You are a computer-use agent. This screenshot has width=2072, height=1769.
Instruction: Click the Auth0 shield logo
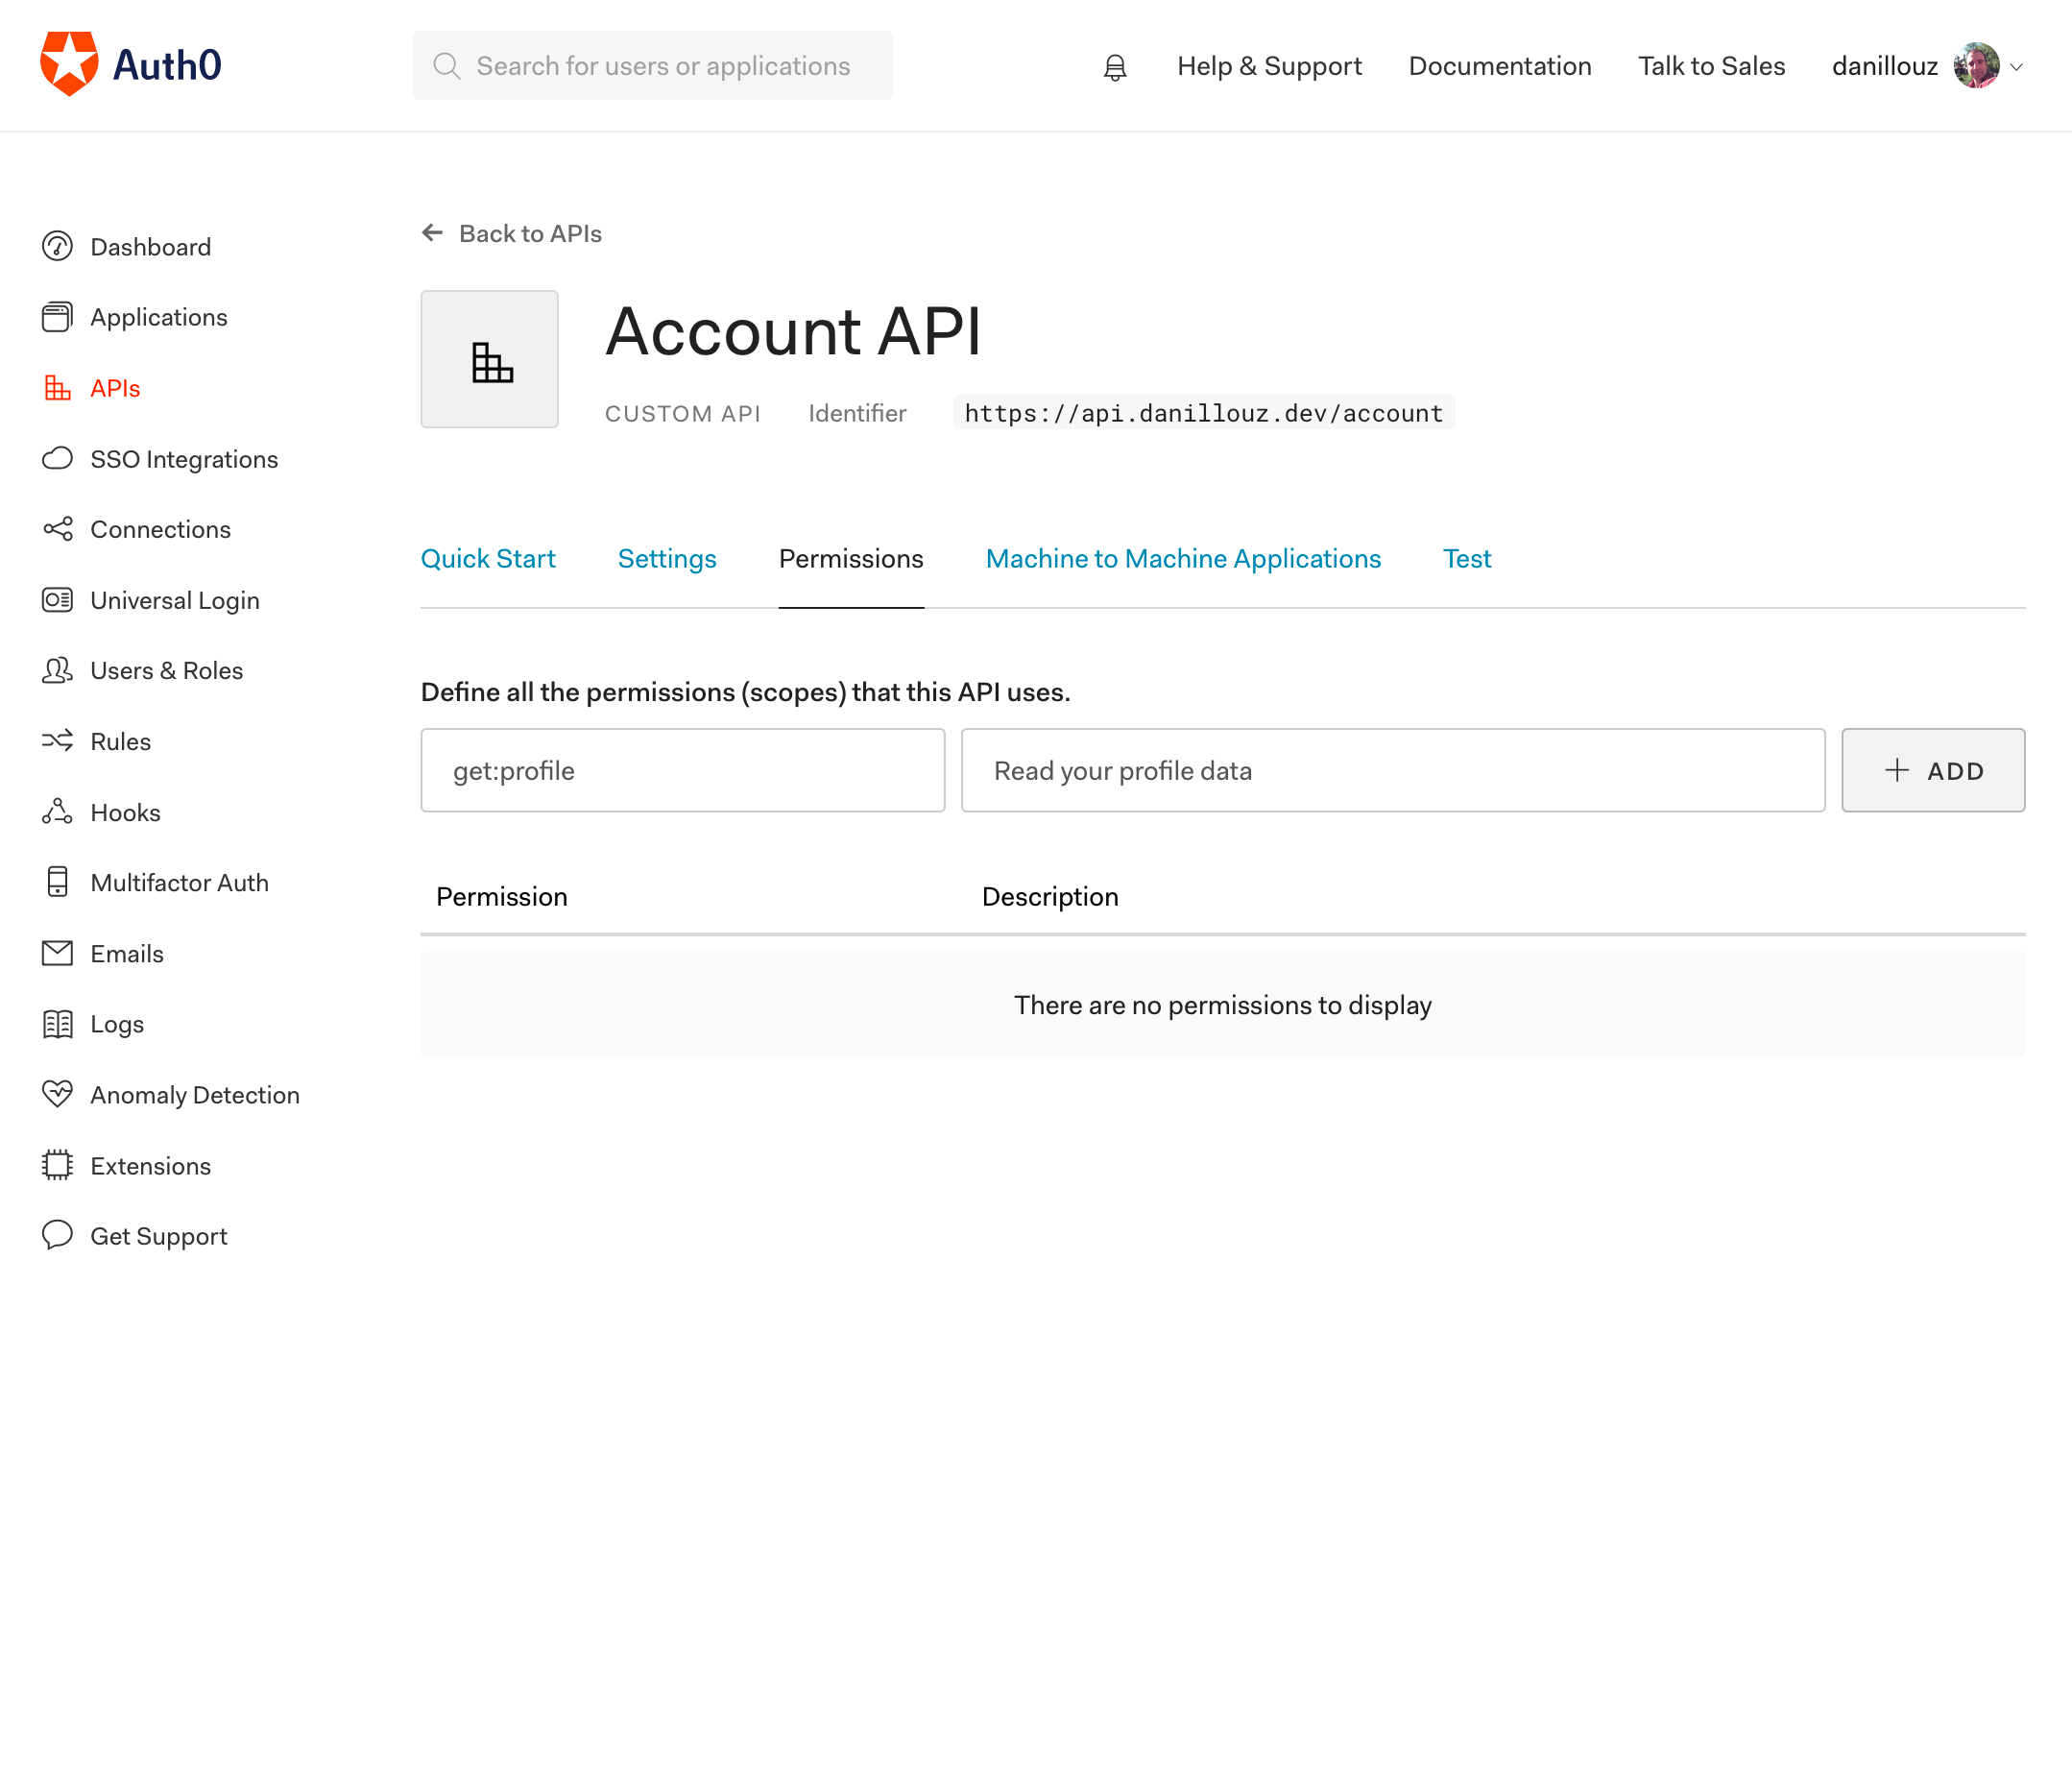tap(69, 64)
